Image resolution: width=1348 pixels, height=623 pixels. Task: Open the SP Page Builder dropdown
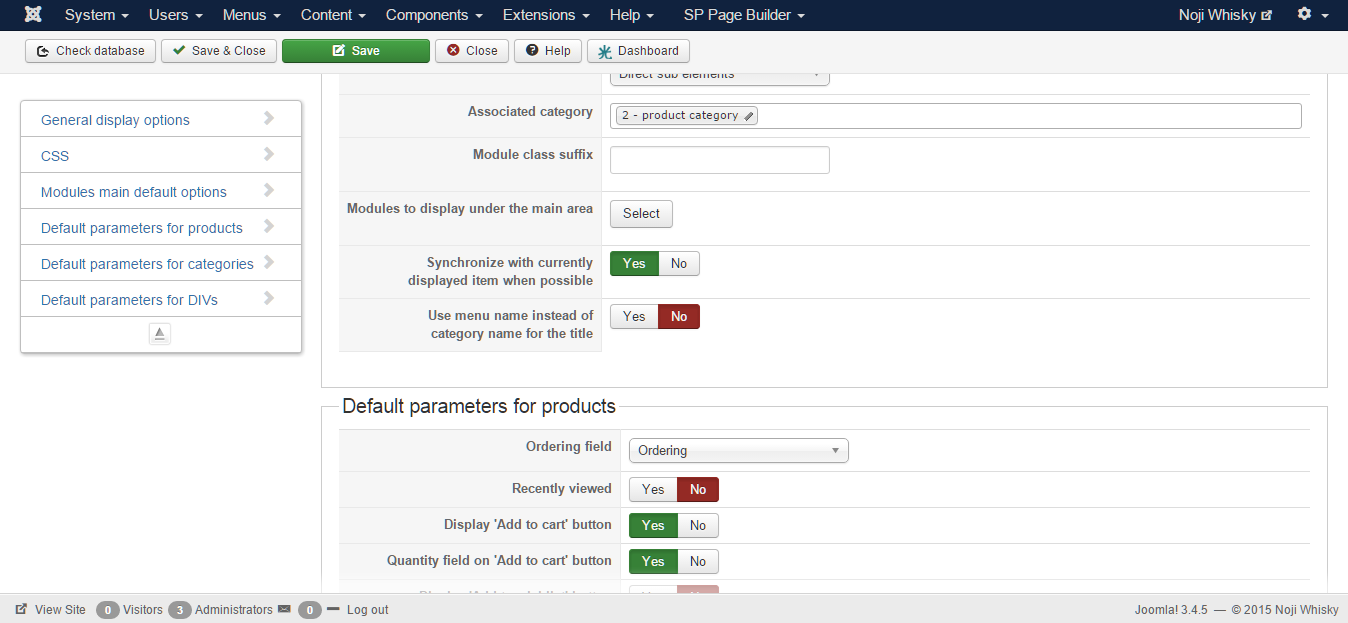click(x=744, y=15)
